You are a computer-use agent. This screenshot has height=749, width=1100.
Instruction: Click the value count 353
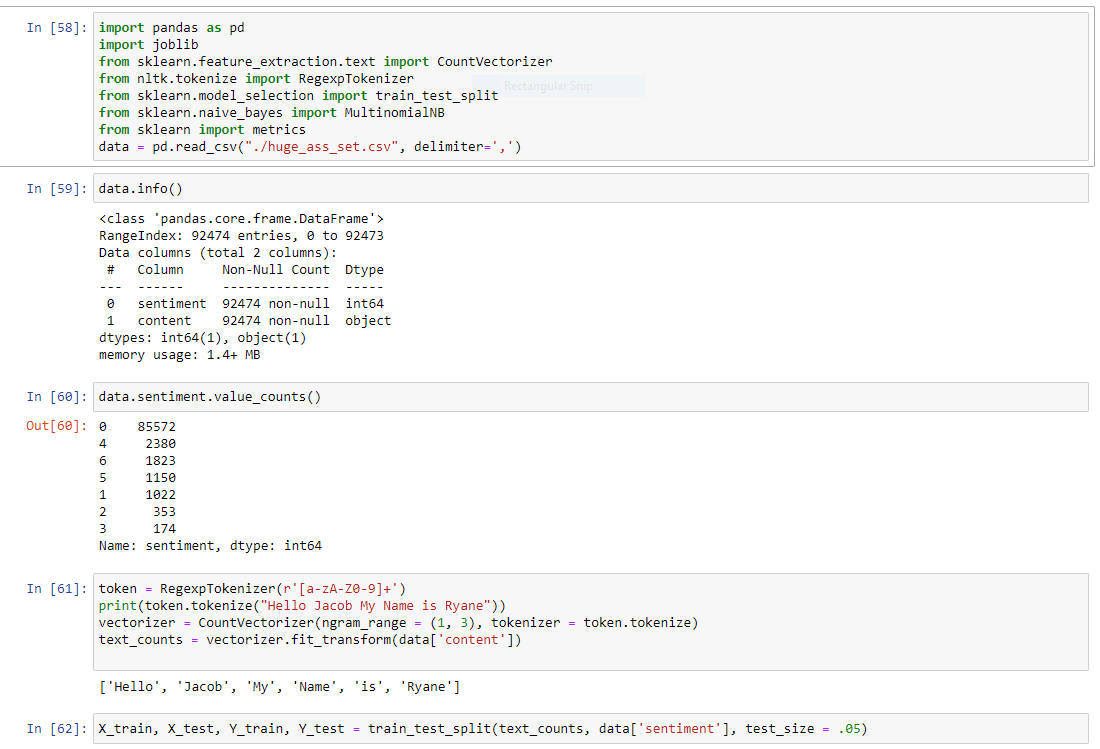(165, 512)
